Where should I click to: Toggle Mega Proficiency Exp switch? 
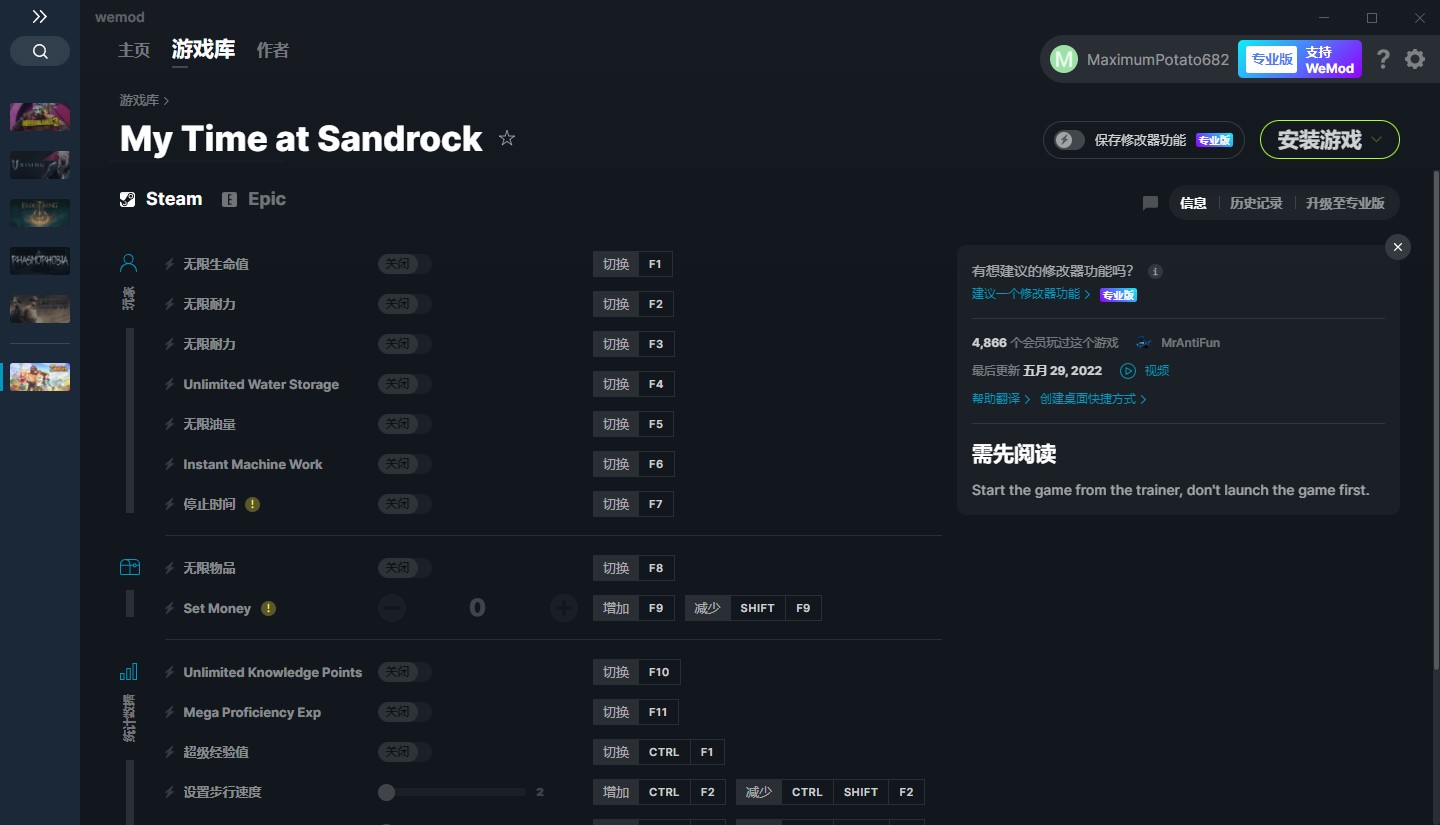coord(404,712)
